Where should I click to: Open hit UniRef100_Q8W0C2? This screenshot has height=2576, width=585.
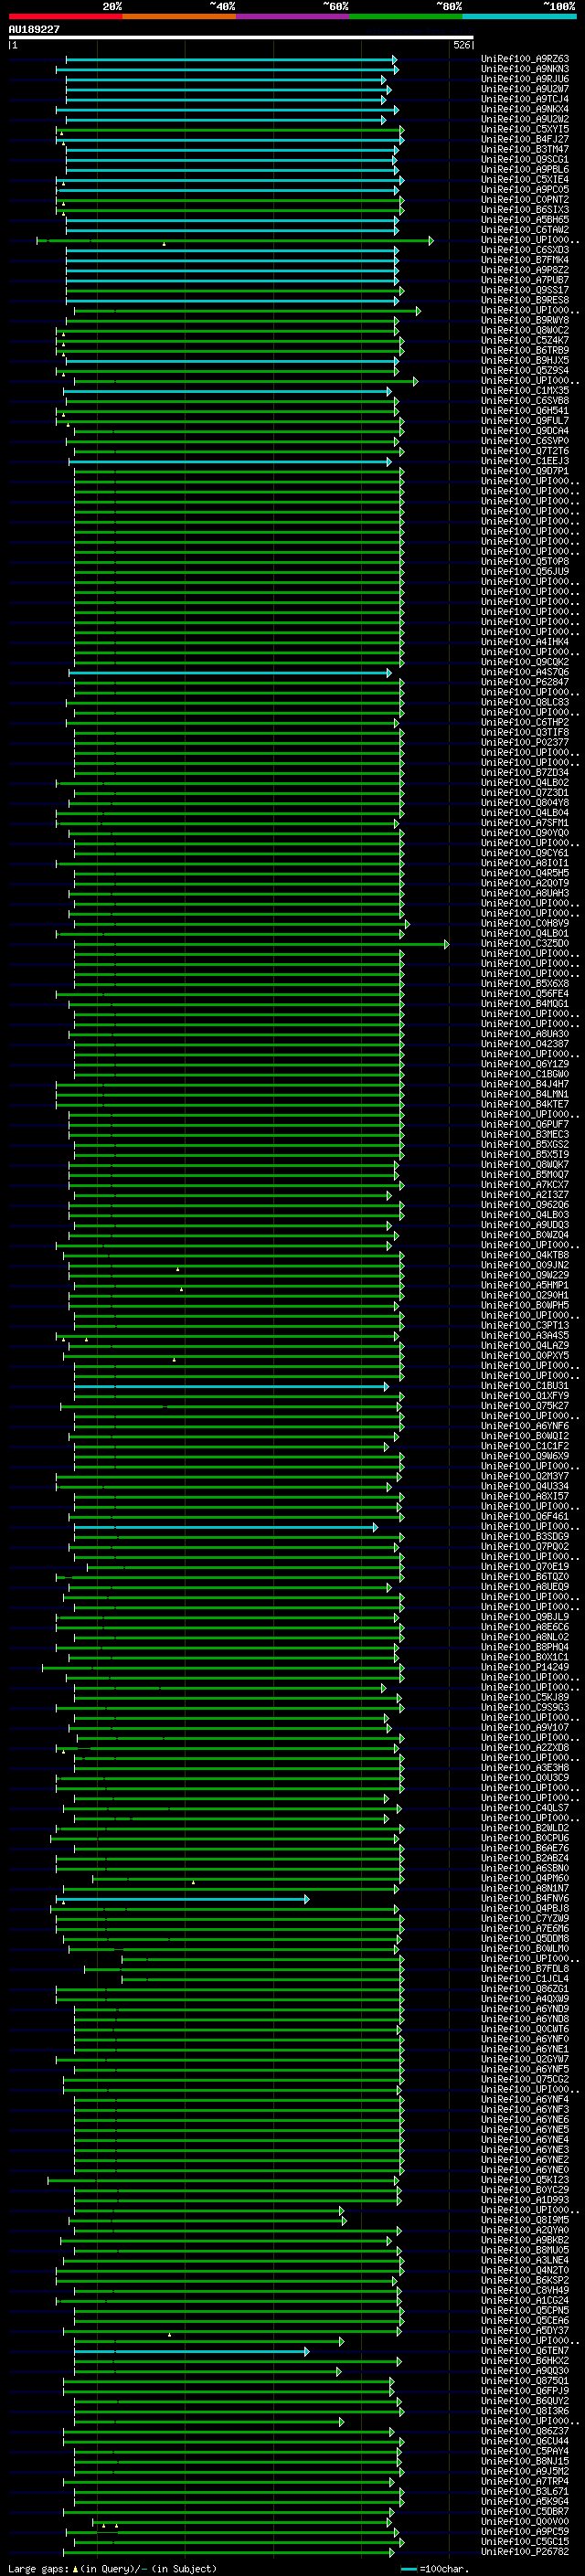click(x=525, y=330)
